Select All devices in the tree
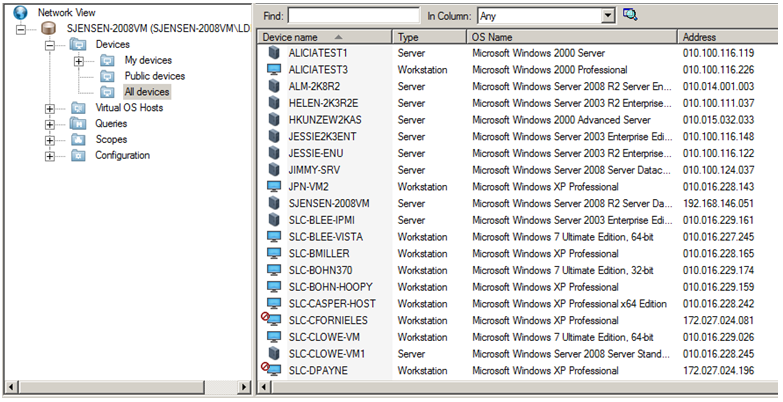 tap(147, 92)
